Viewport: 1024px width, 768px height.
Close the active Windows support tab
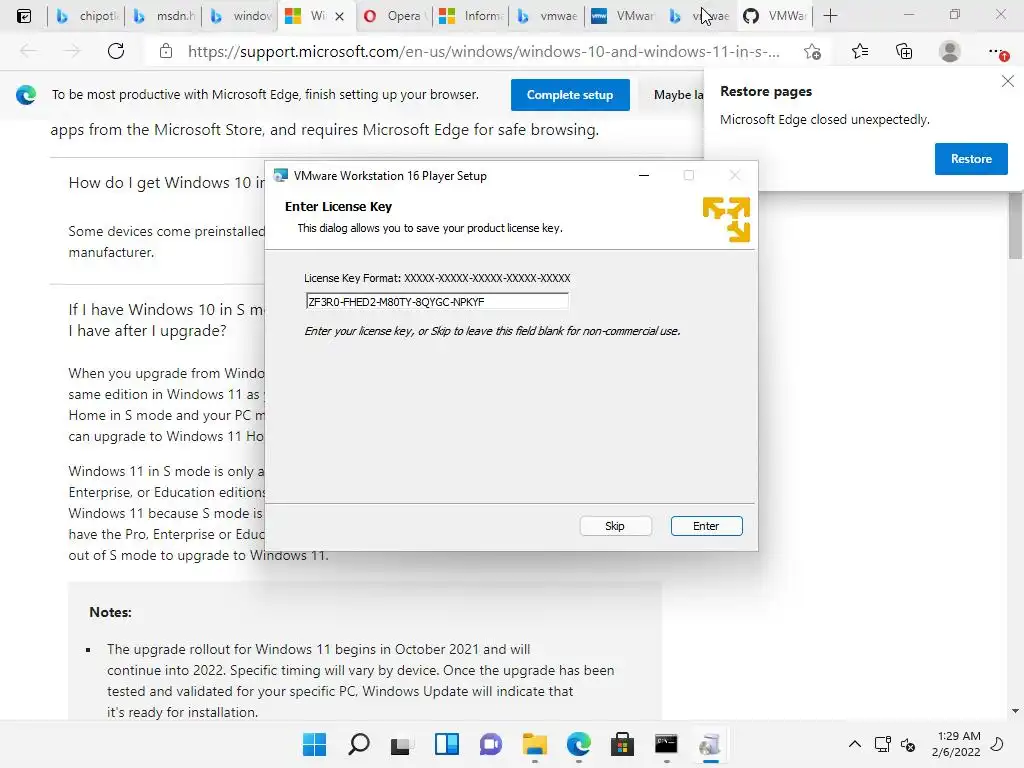tap(340, 16)
